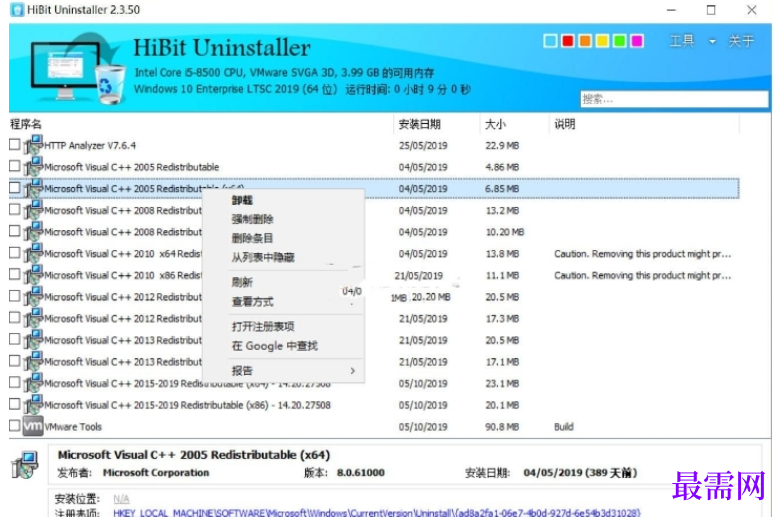Pick the orange theme color swatch
Viewport: 784px width, 517px height.
click(584, 41)
